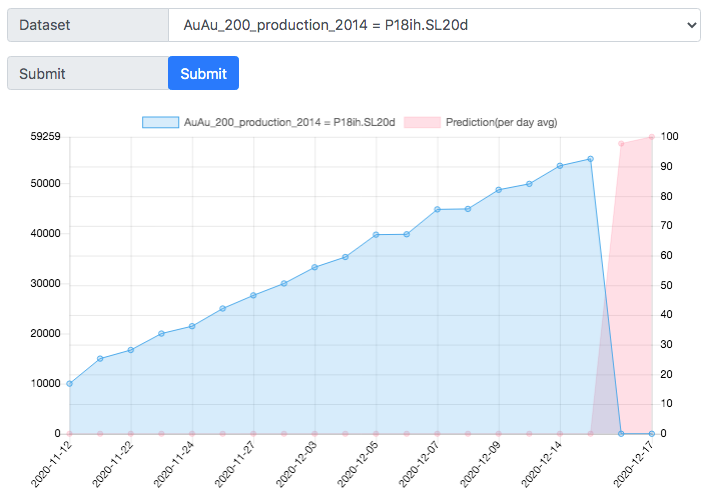Click the '2020-11-12' x-axis date label
The width and height of the screenshot is (709, 499).
(x=51, y=464)
